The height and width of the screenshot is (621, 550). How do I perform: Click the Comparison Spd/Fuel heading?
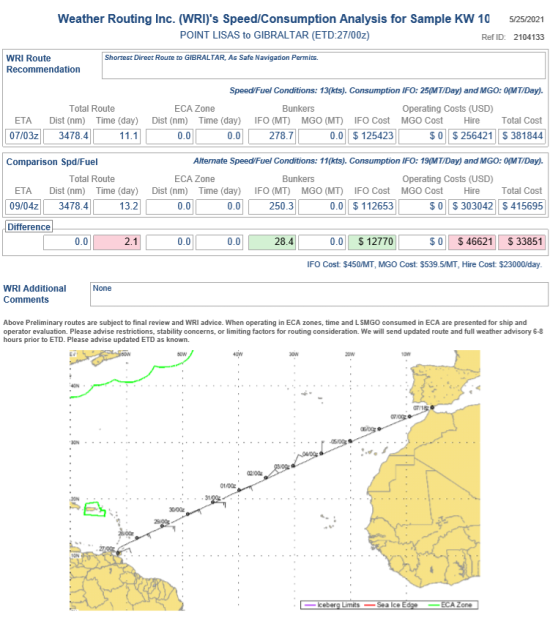52,162
